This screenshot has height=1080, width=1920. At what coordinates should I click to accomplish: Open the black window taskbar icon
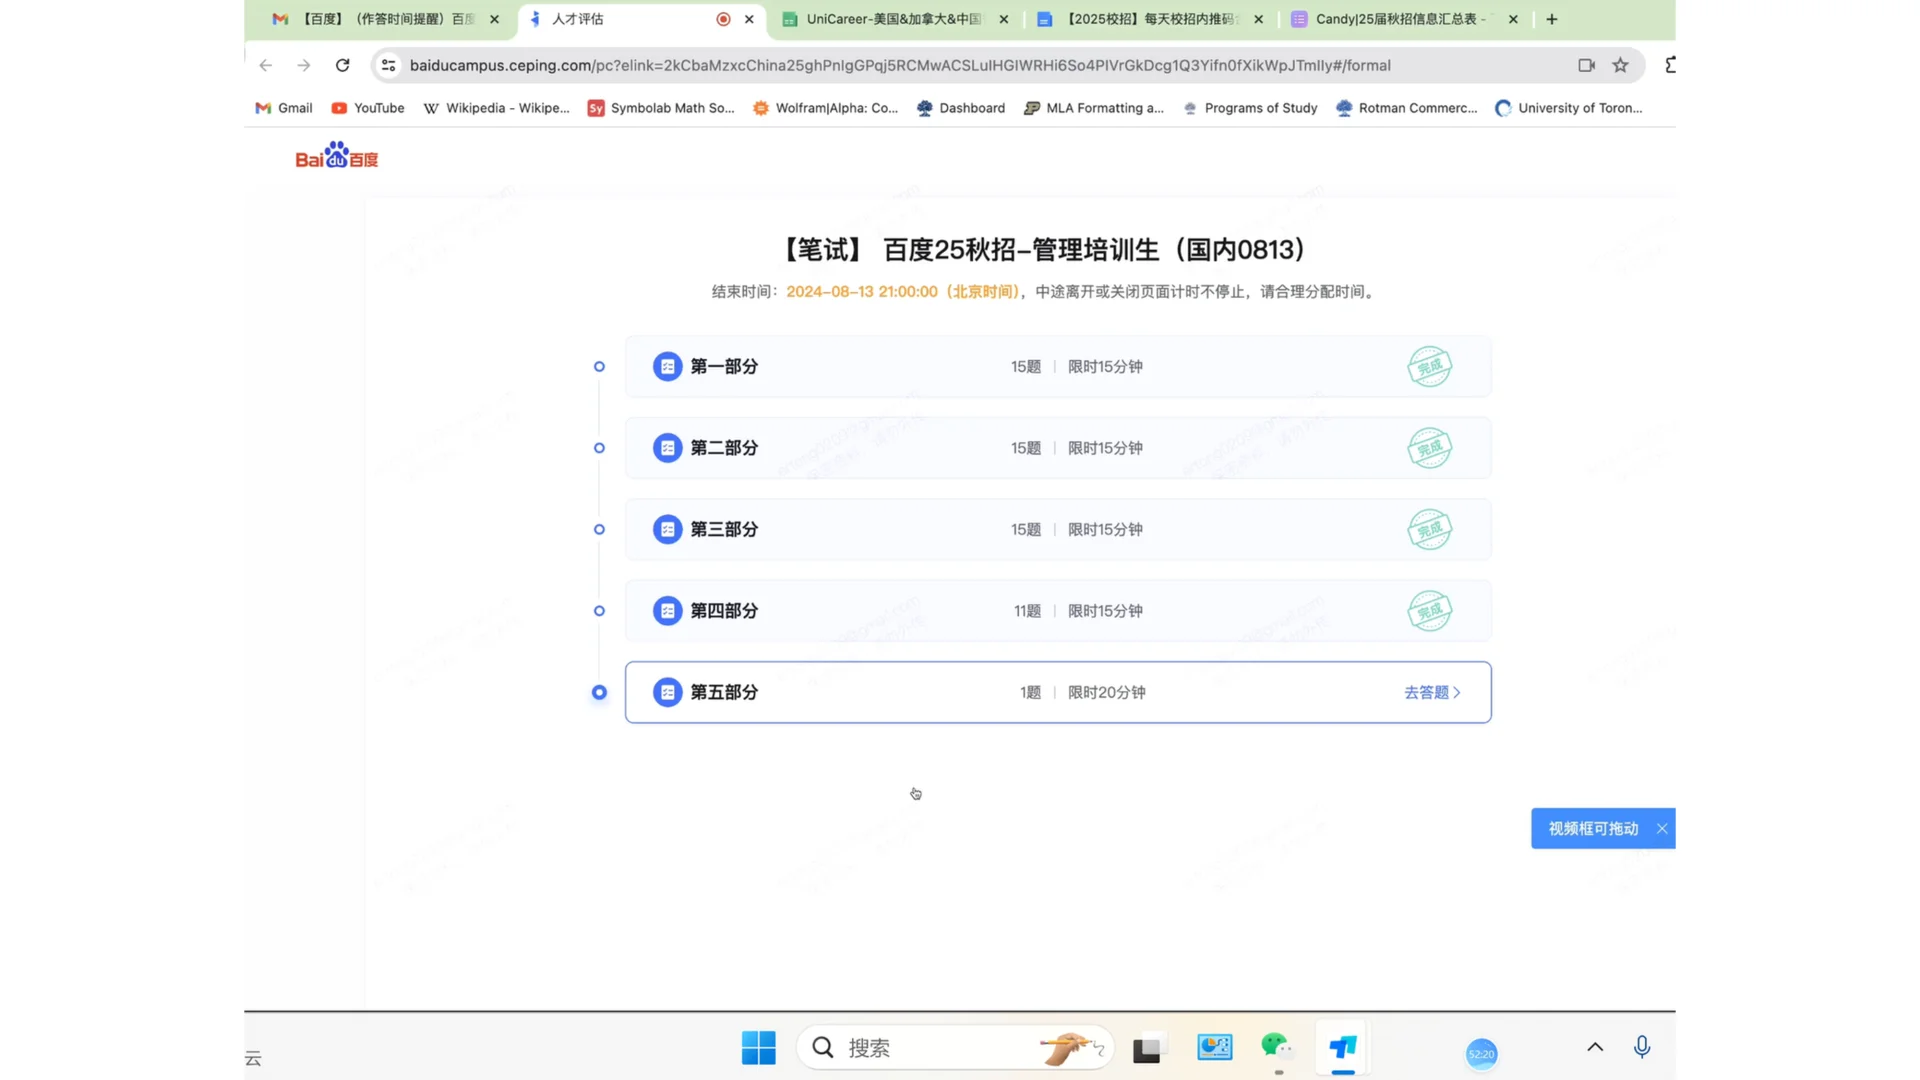pos(1147,1049)
